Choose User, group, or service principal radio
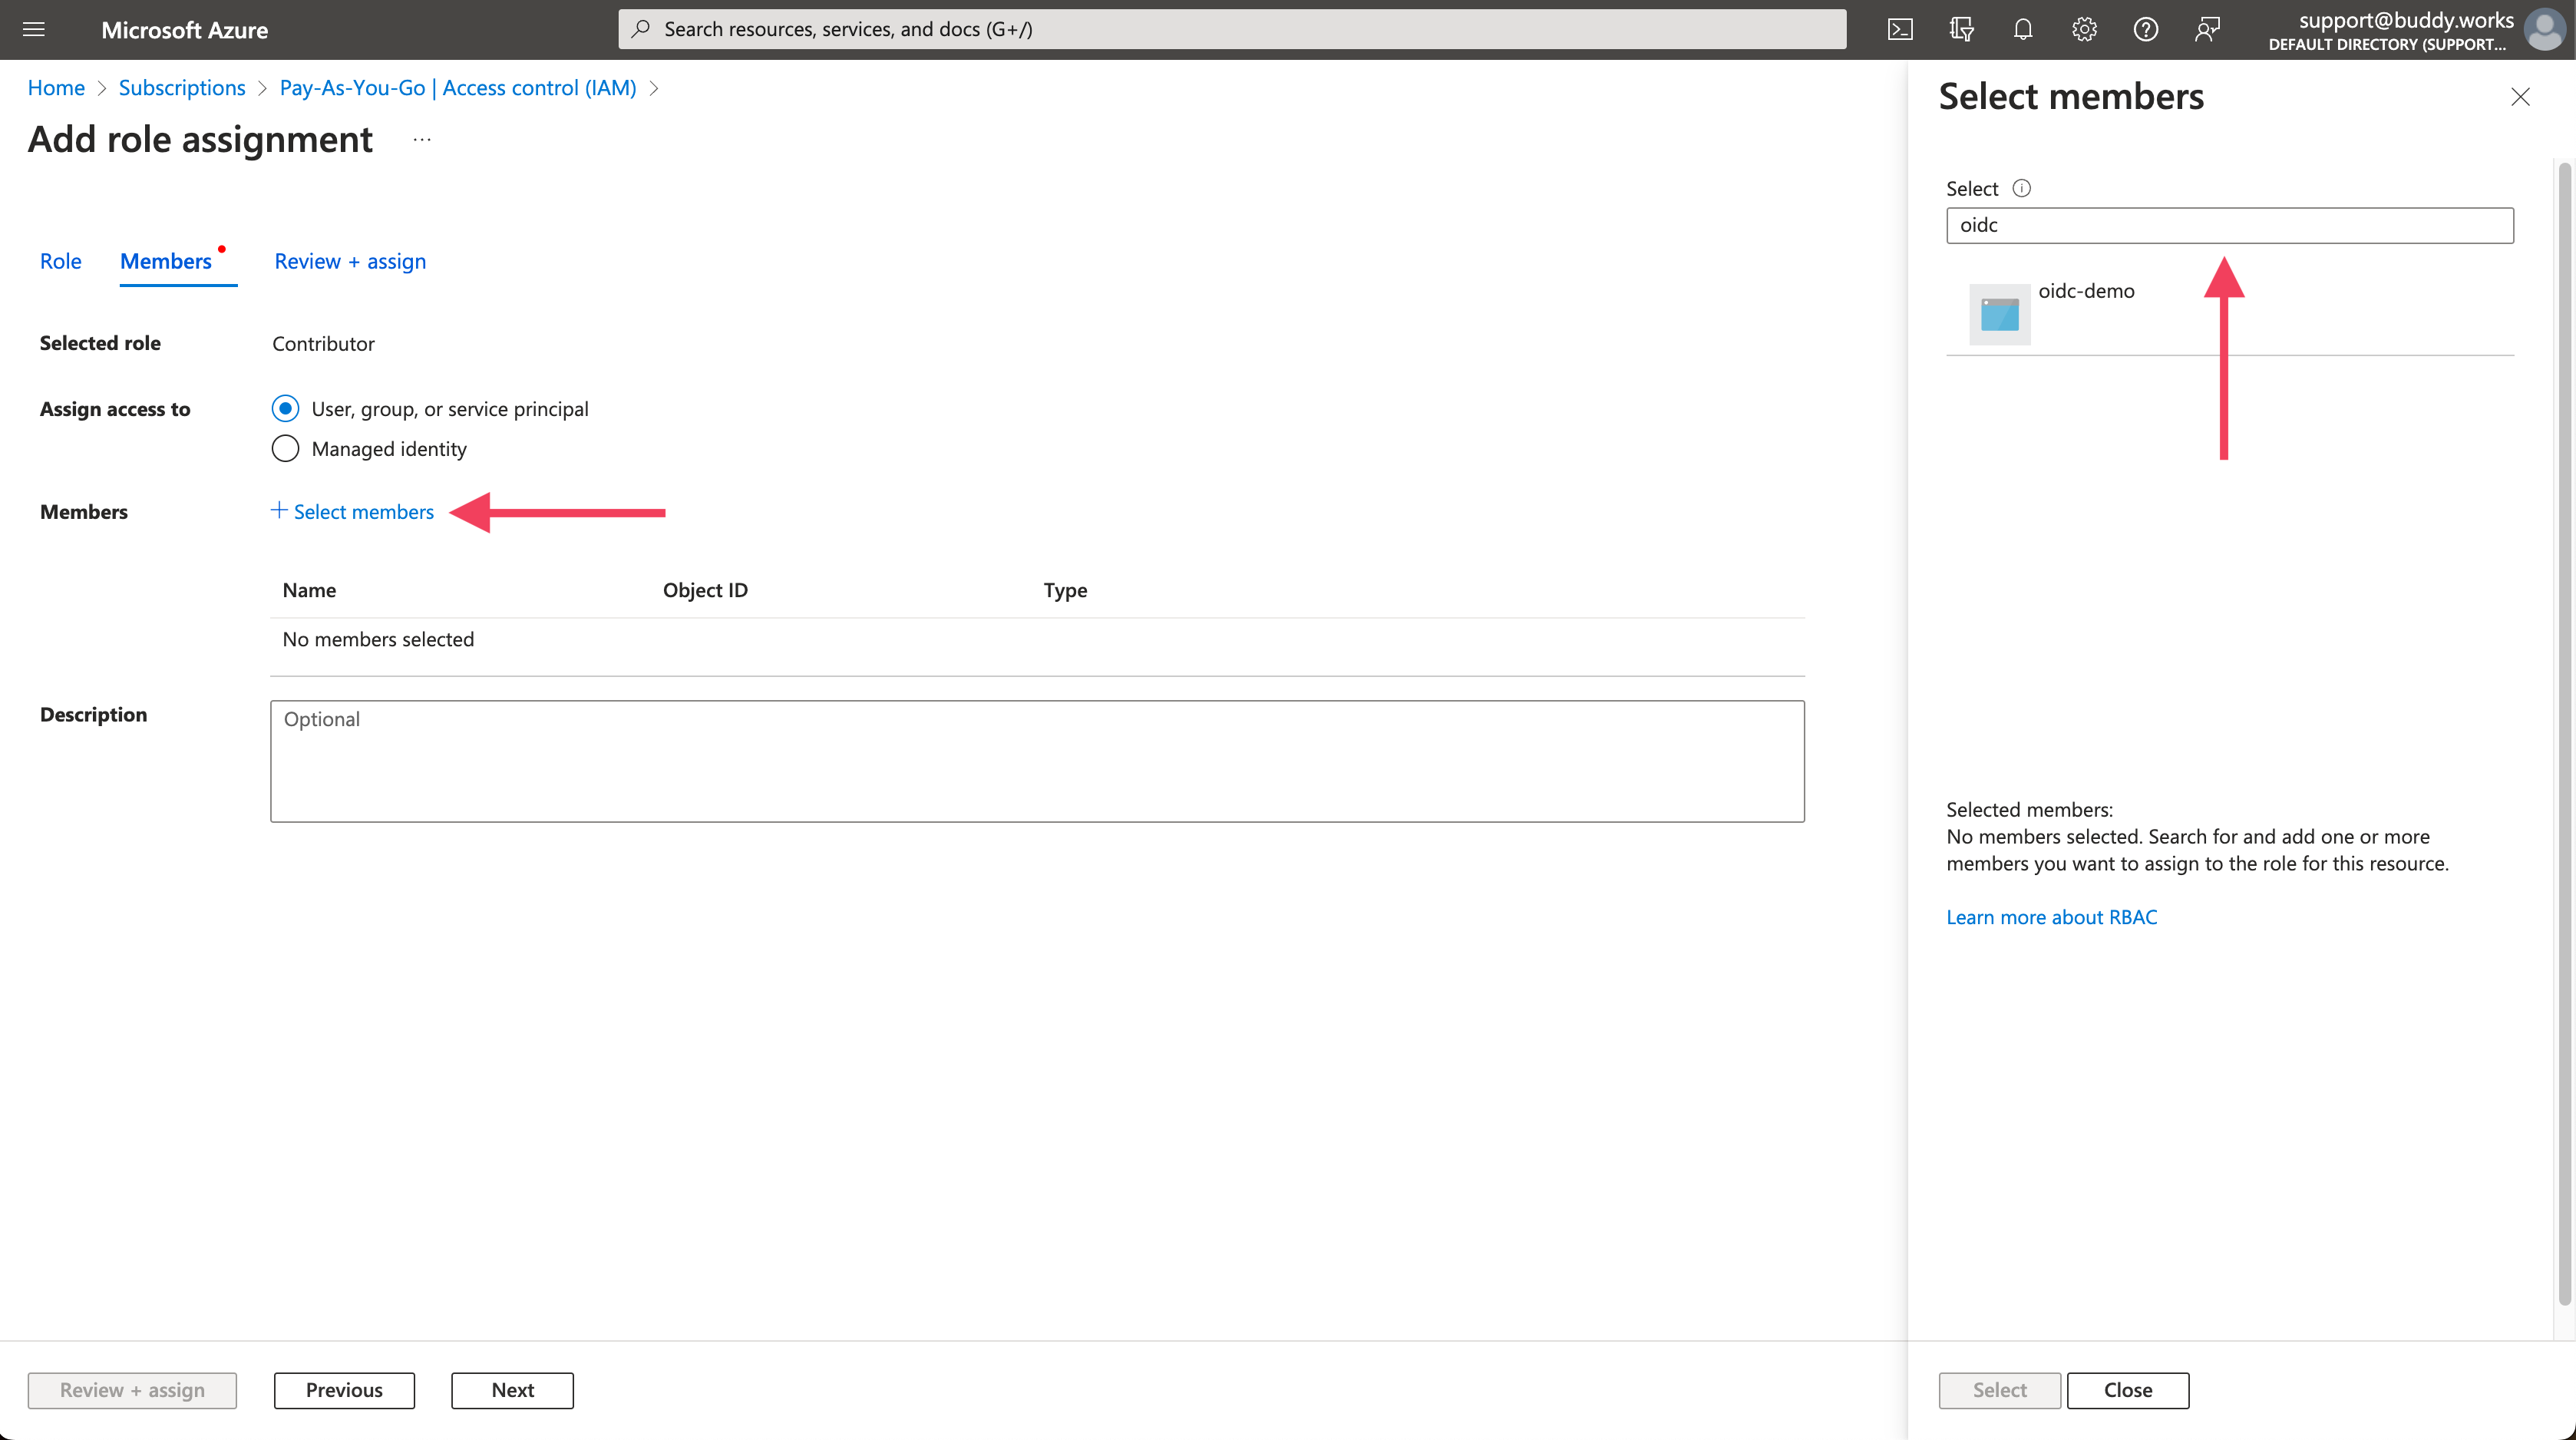2576x1440 pixels. [285, 408]
